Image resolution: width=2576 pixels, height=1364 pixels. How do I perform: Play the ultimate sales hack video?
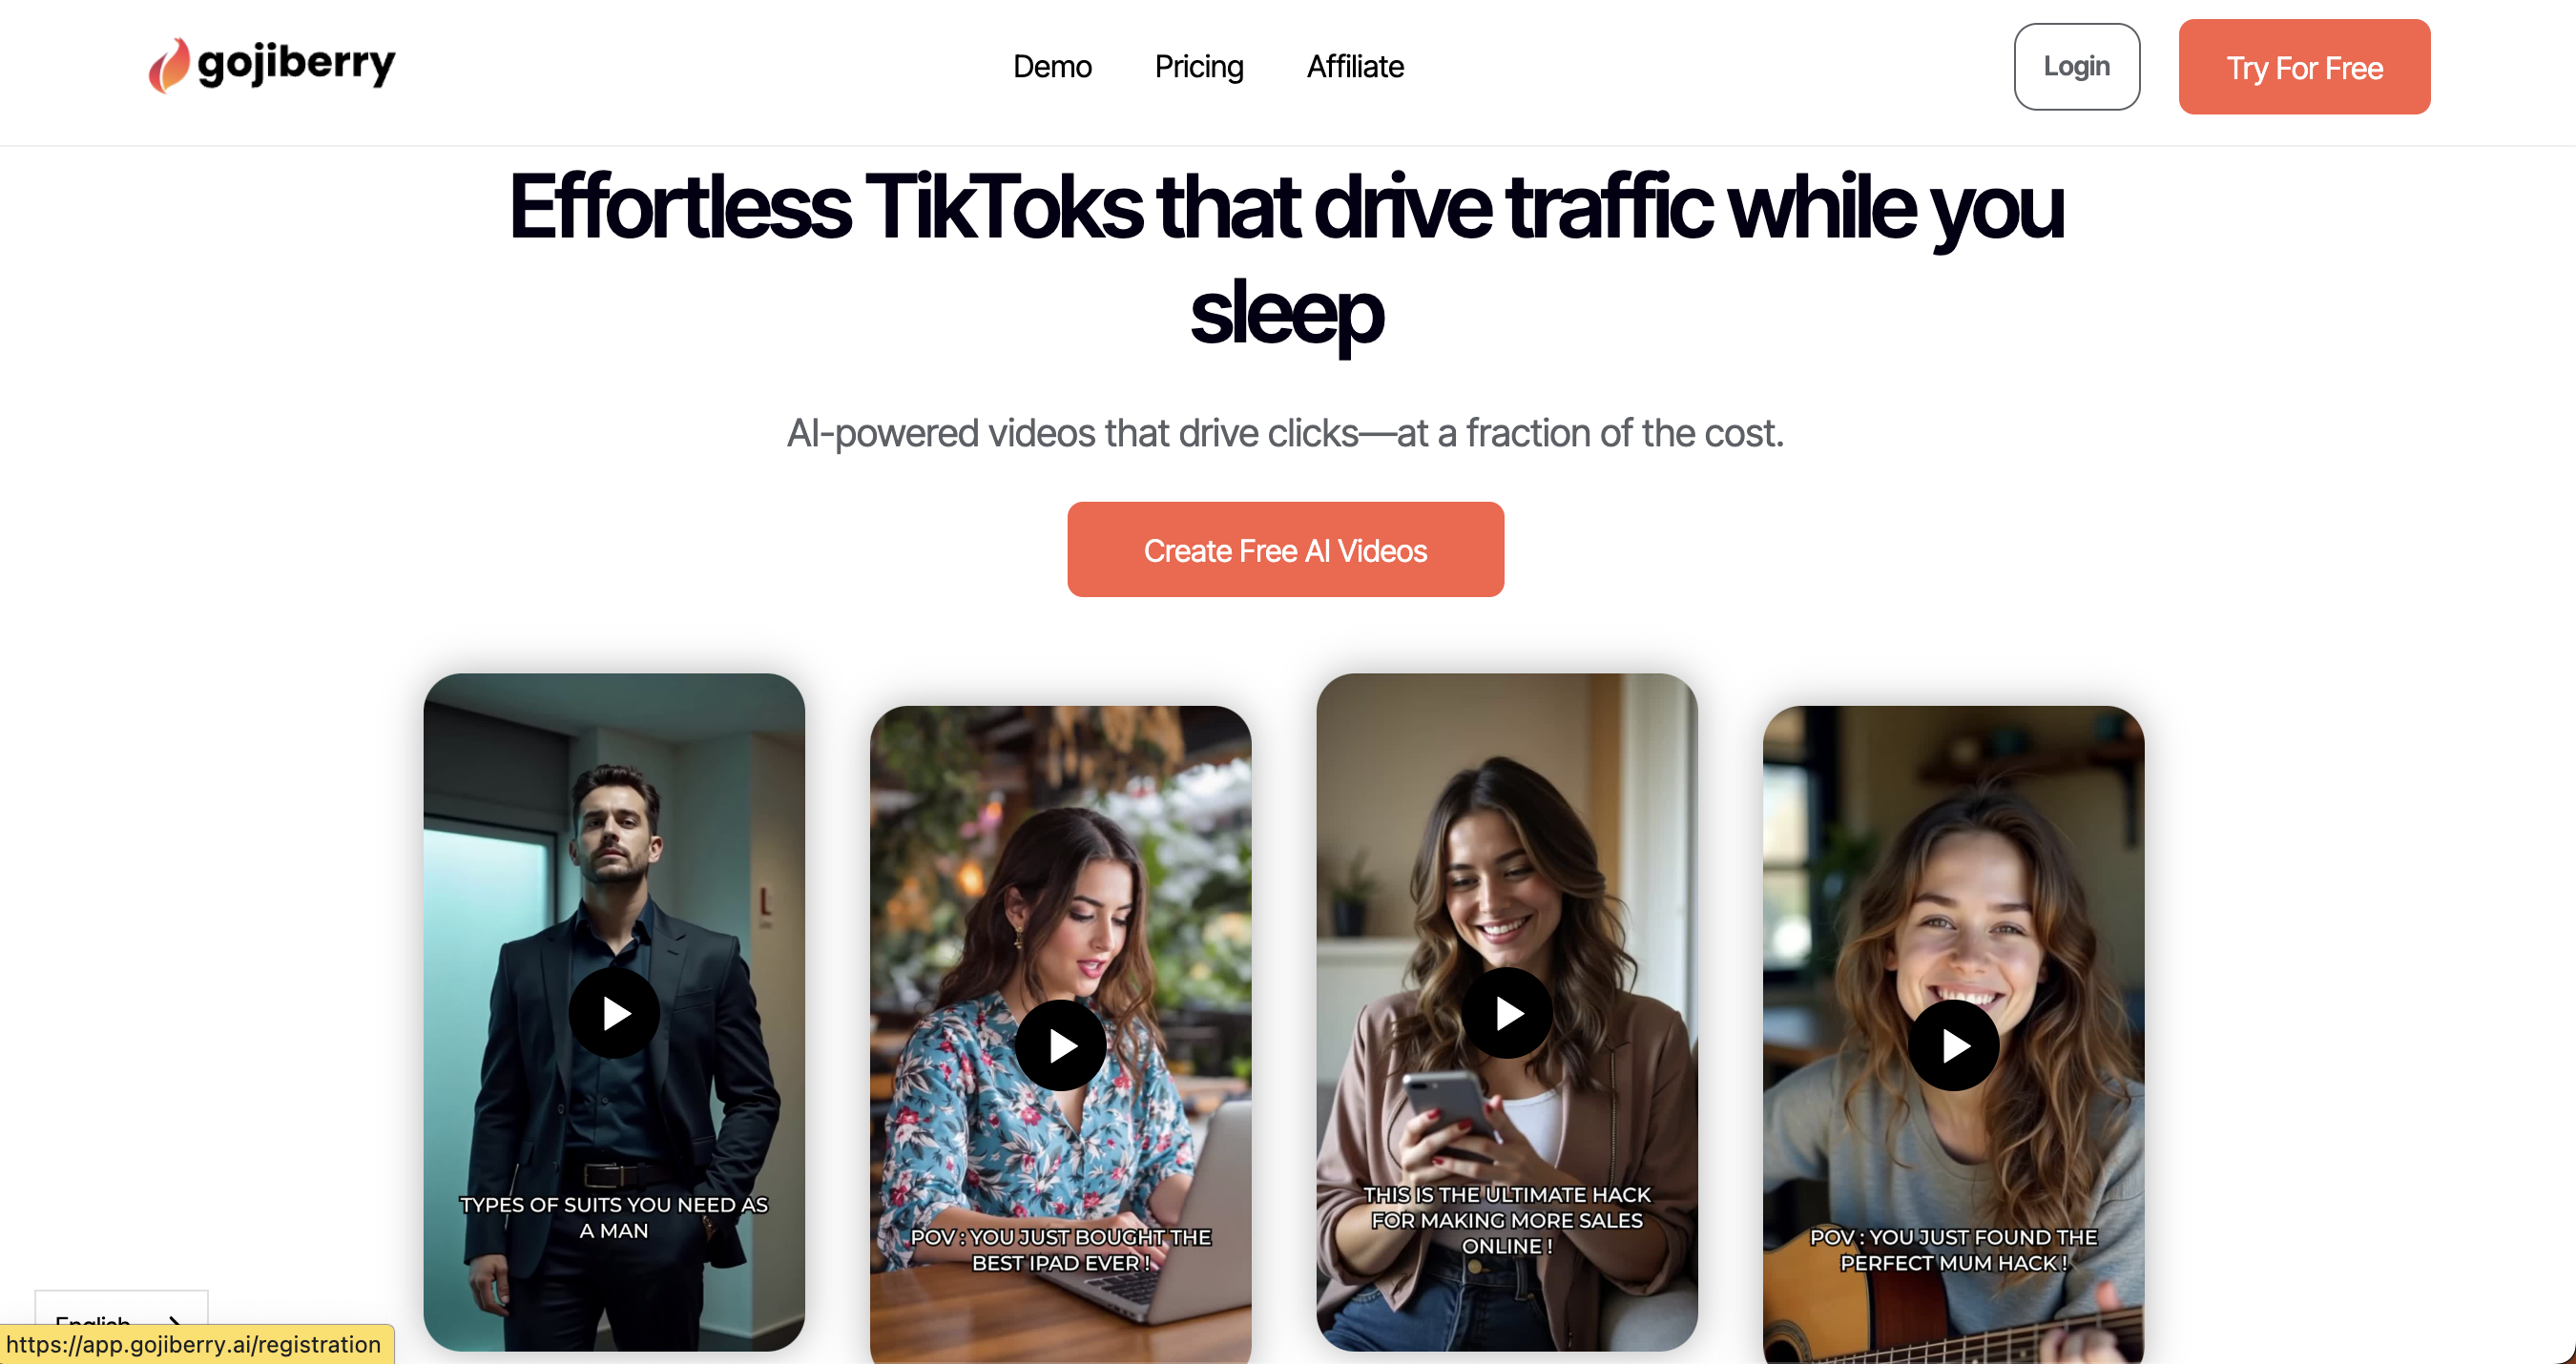[x=1507, y=1013]
